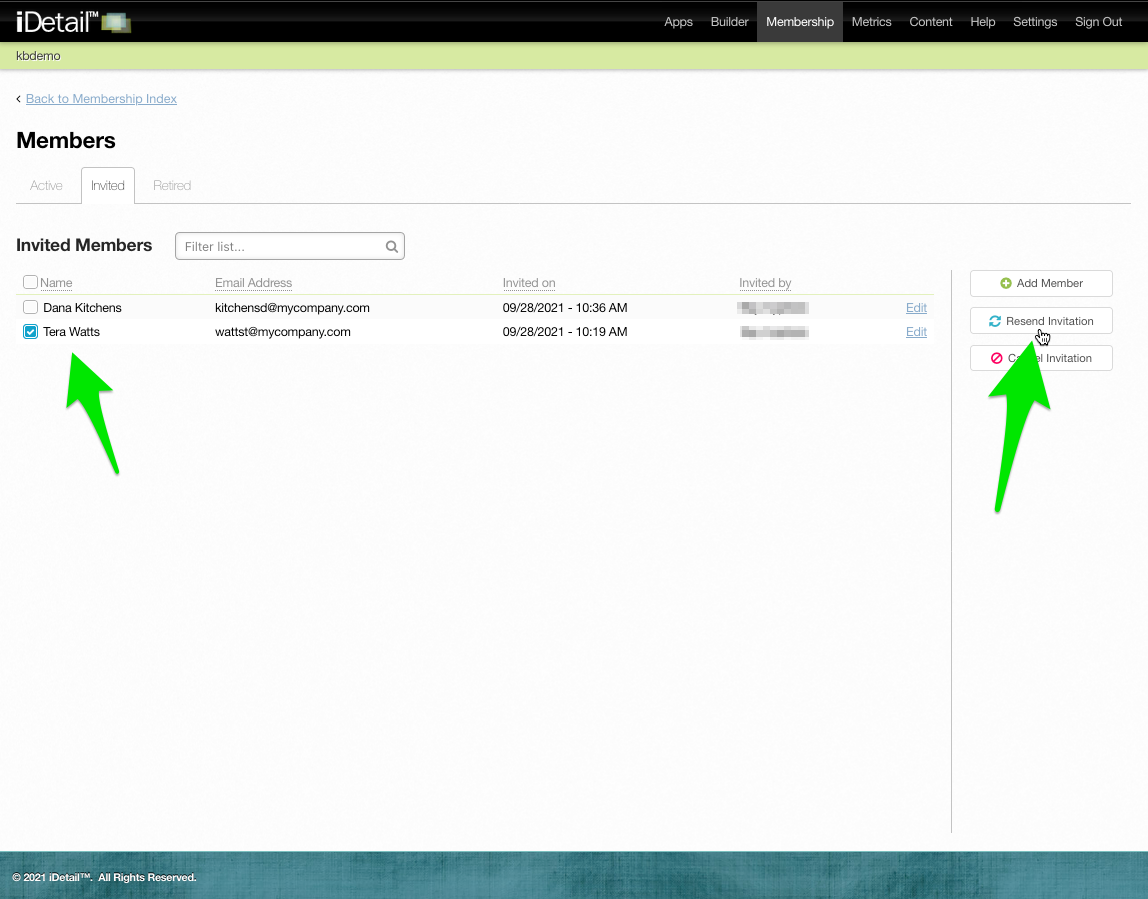
Task: Click the name Tera Watts
Action: pos(71,332)
